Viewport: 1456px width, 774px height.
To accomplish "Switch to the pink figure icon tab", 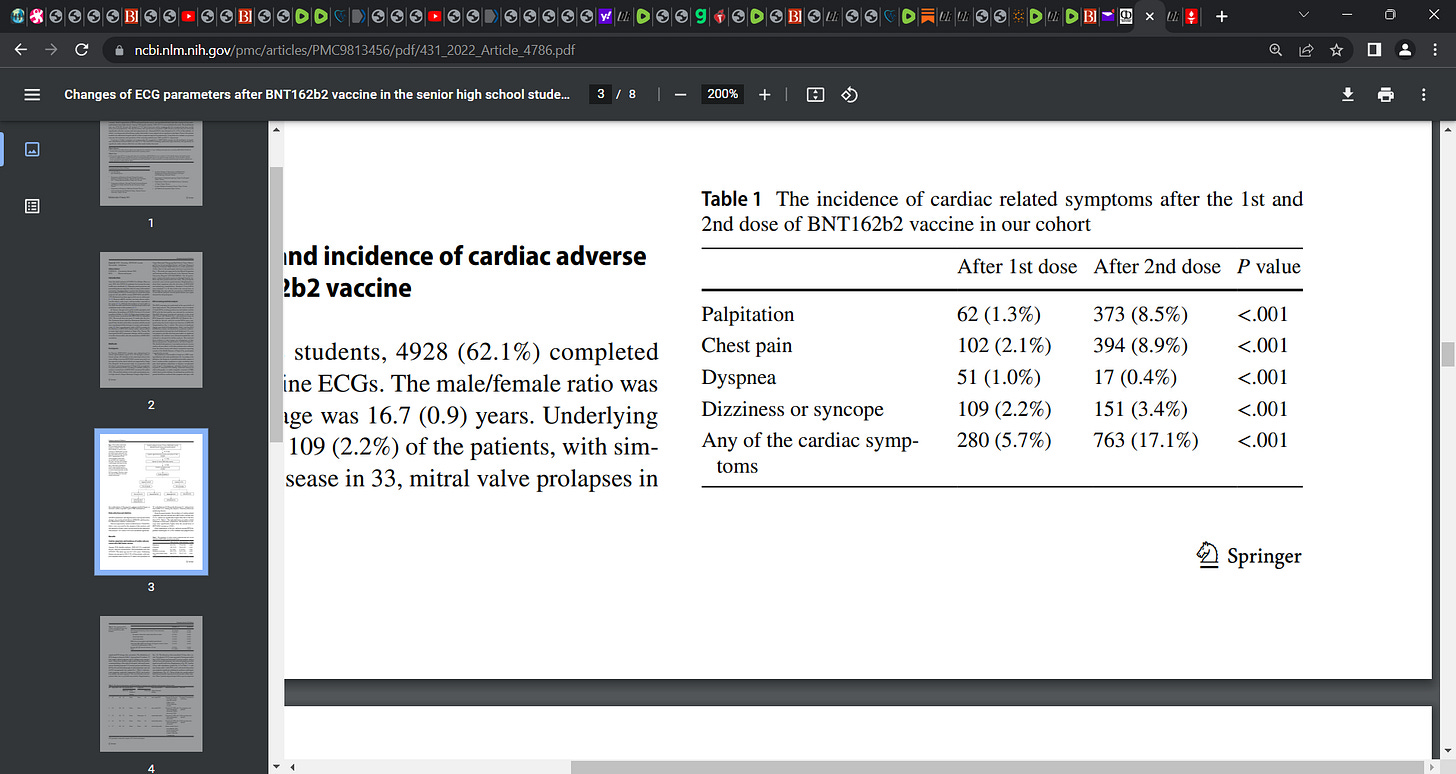I will (36, 16).
